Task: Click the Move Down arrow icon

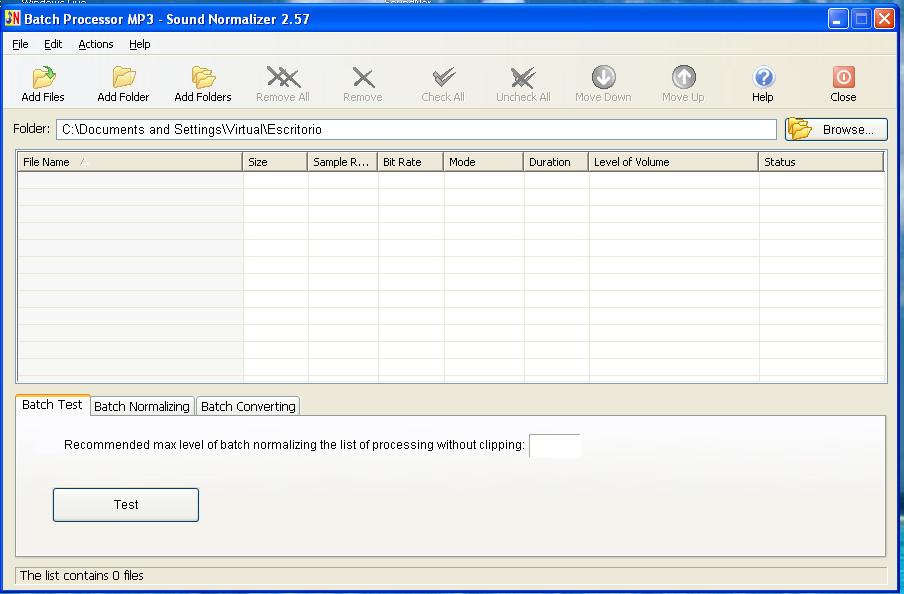Action: click(x=604, y=77)
